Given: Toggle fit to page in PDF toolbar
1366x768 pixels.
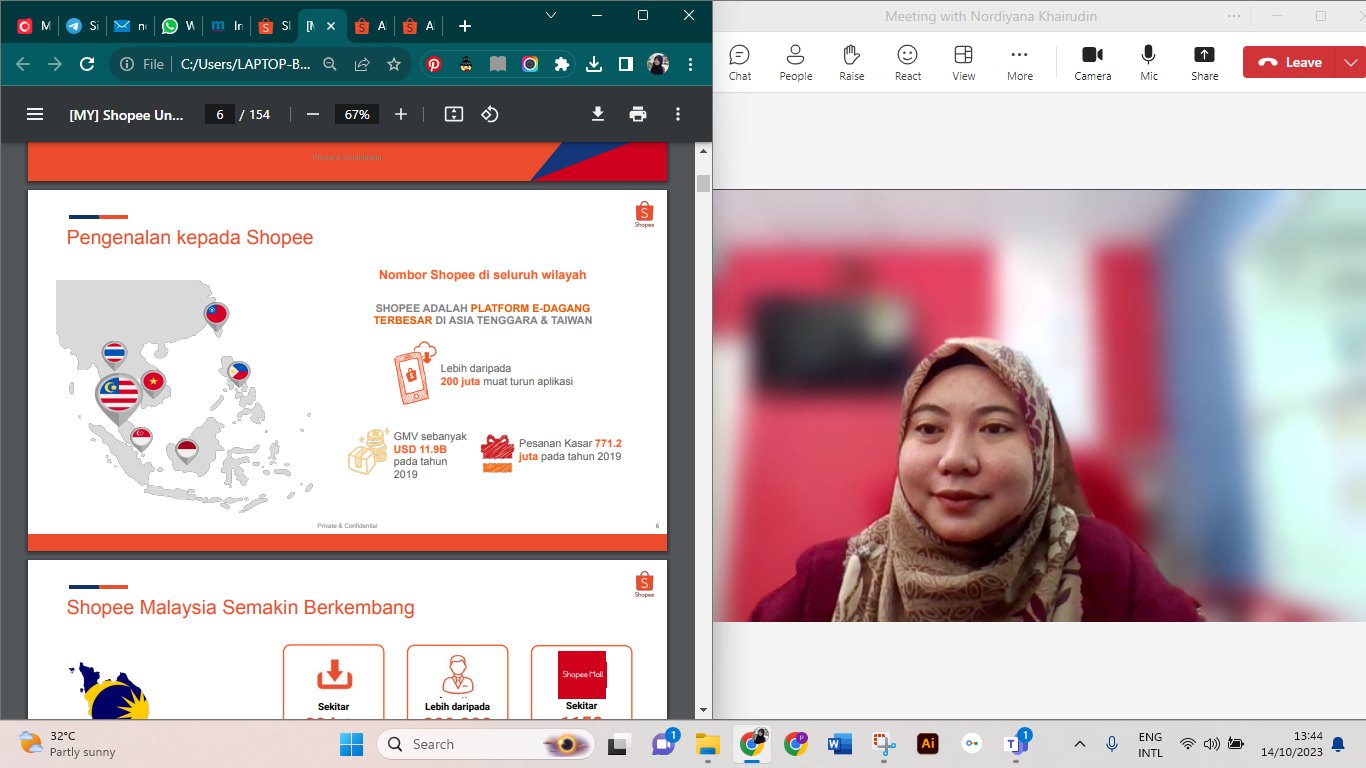Looking at the screenshot, I should click(x=454, y=114).
